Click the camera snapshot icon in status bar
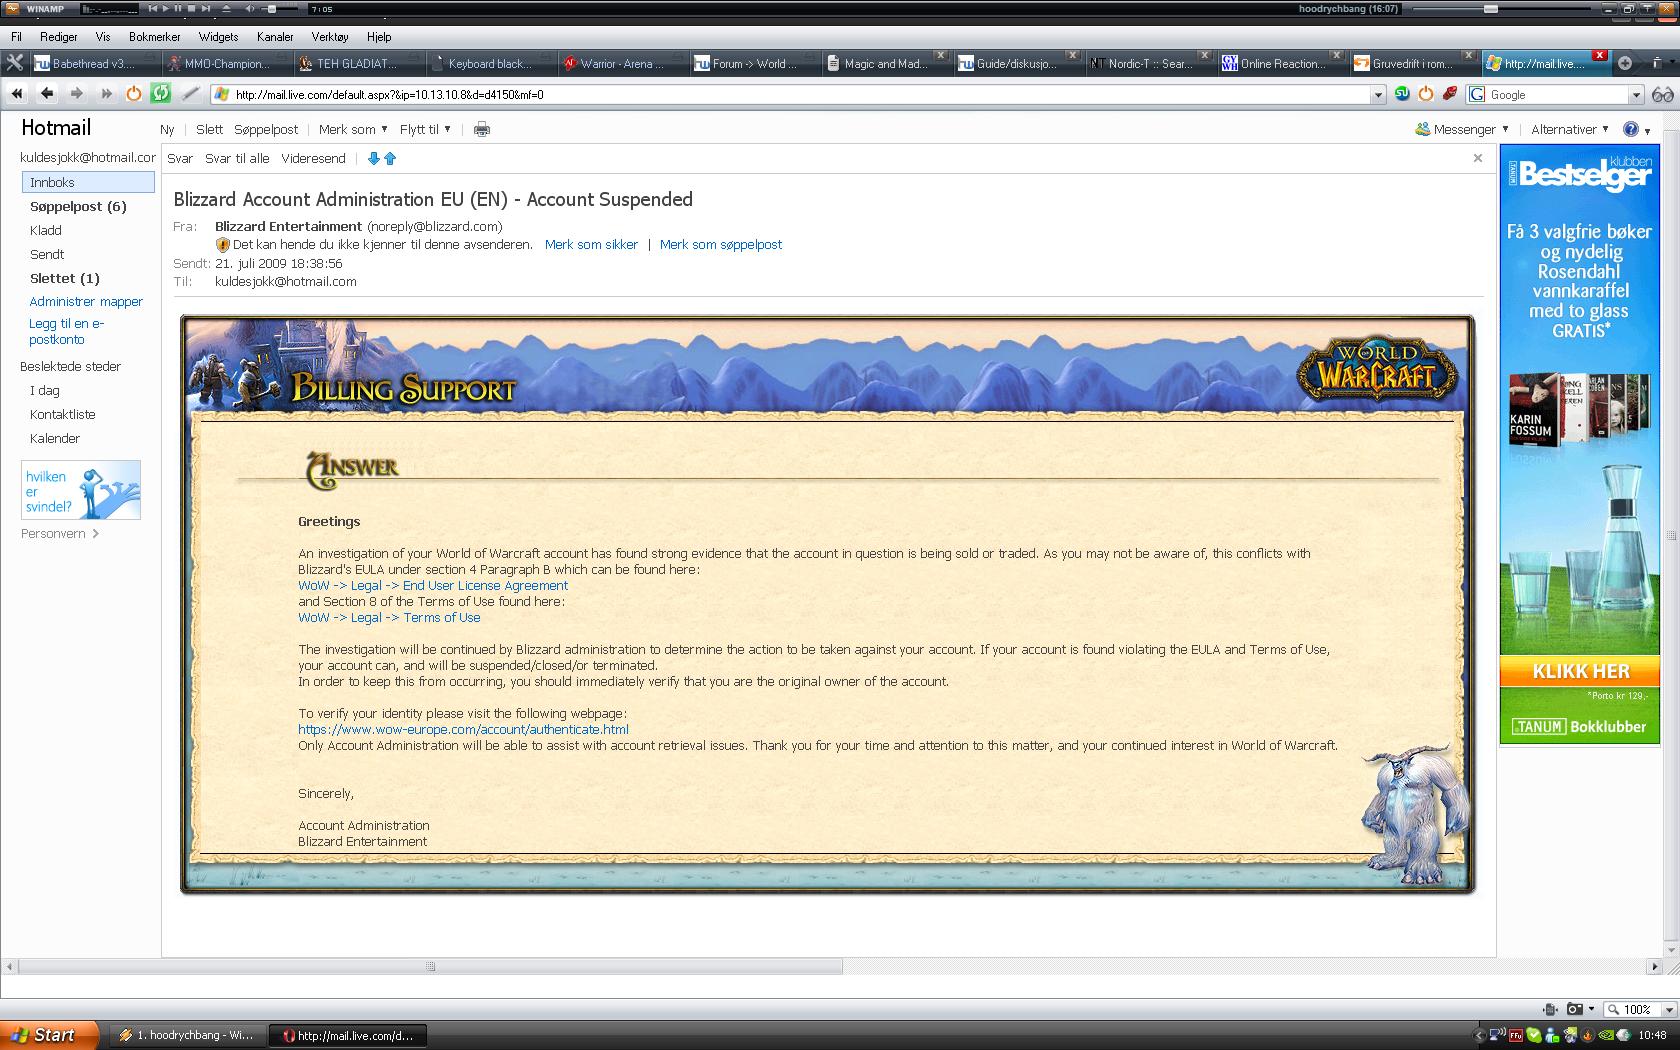 [x=1574, y=1009]
